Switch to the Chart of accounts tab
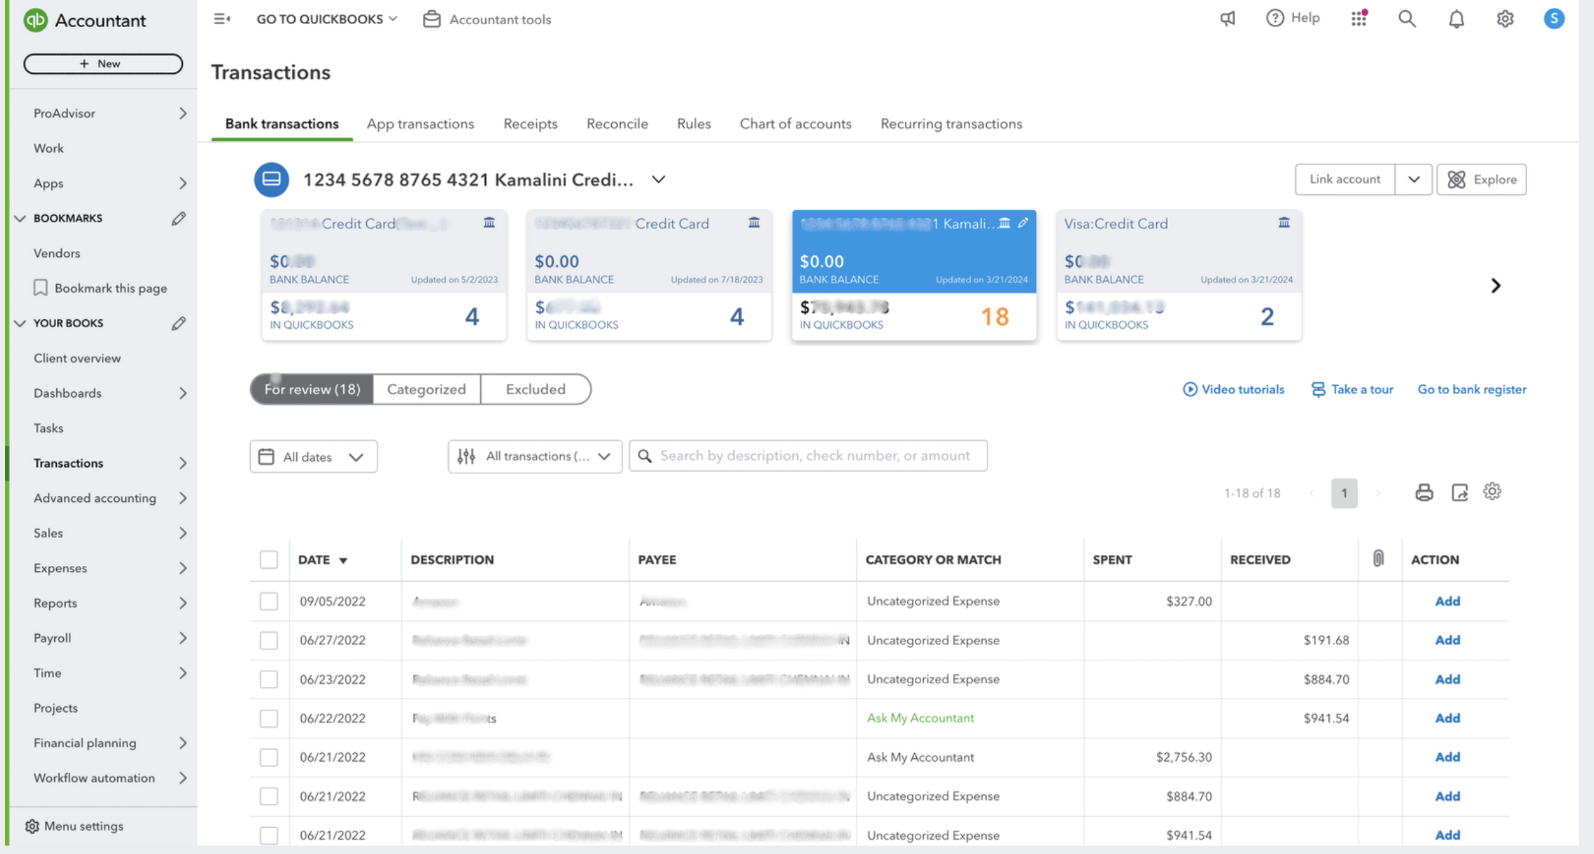The height and width of the screenshot is (854, 1594). coord(795,124)
